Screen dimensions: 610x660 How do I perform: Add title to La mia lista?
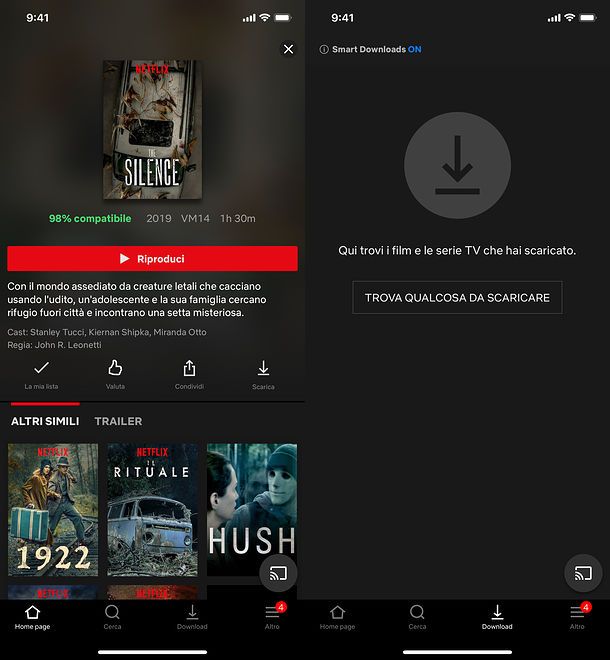41,375
